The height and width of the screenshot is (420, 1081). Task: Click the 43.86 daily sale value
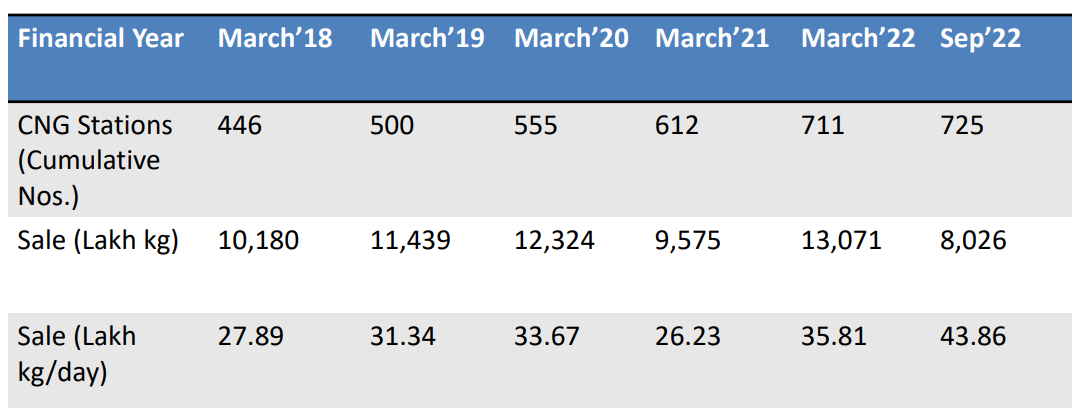[x=973, y=337]
